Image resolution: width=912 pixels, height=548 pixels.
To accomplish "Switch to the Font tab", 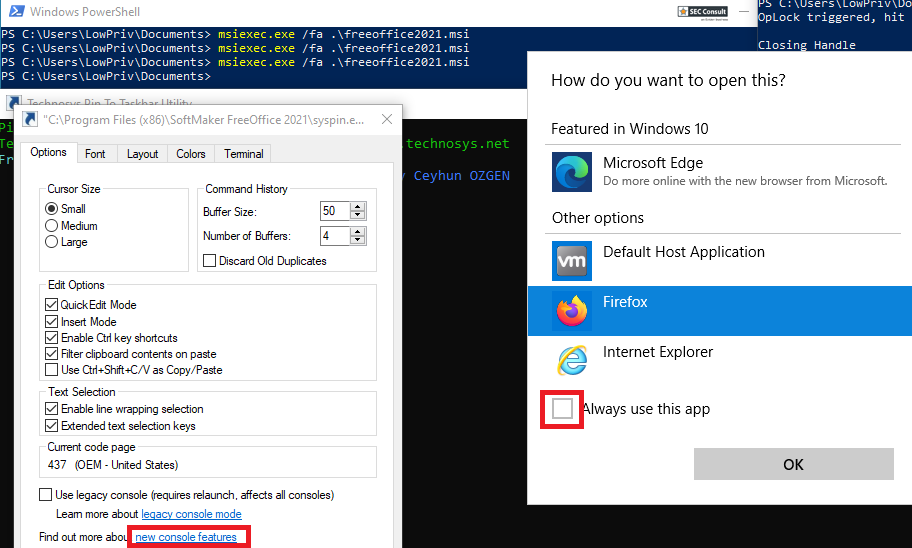I will coord(95,154).
